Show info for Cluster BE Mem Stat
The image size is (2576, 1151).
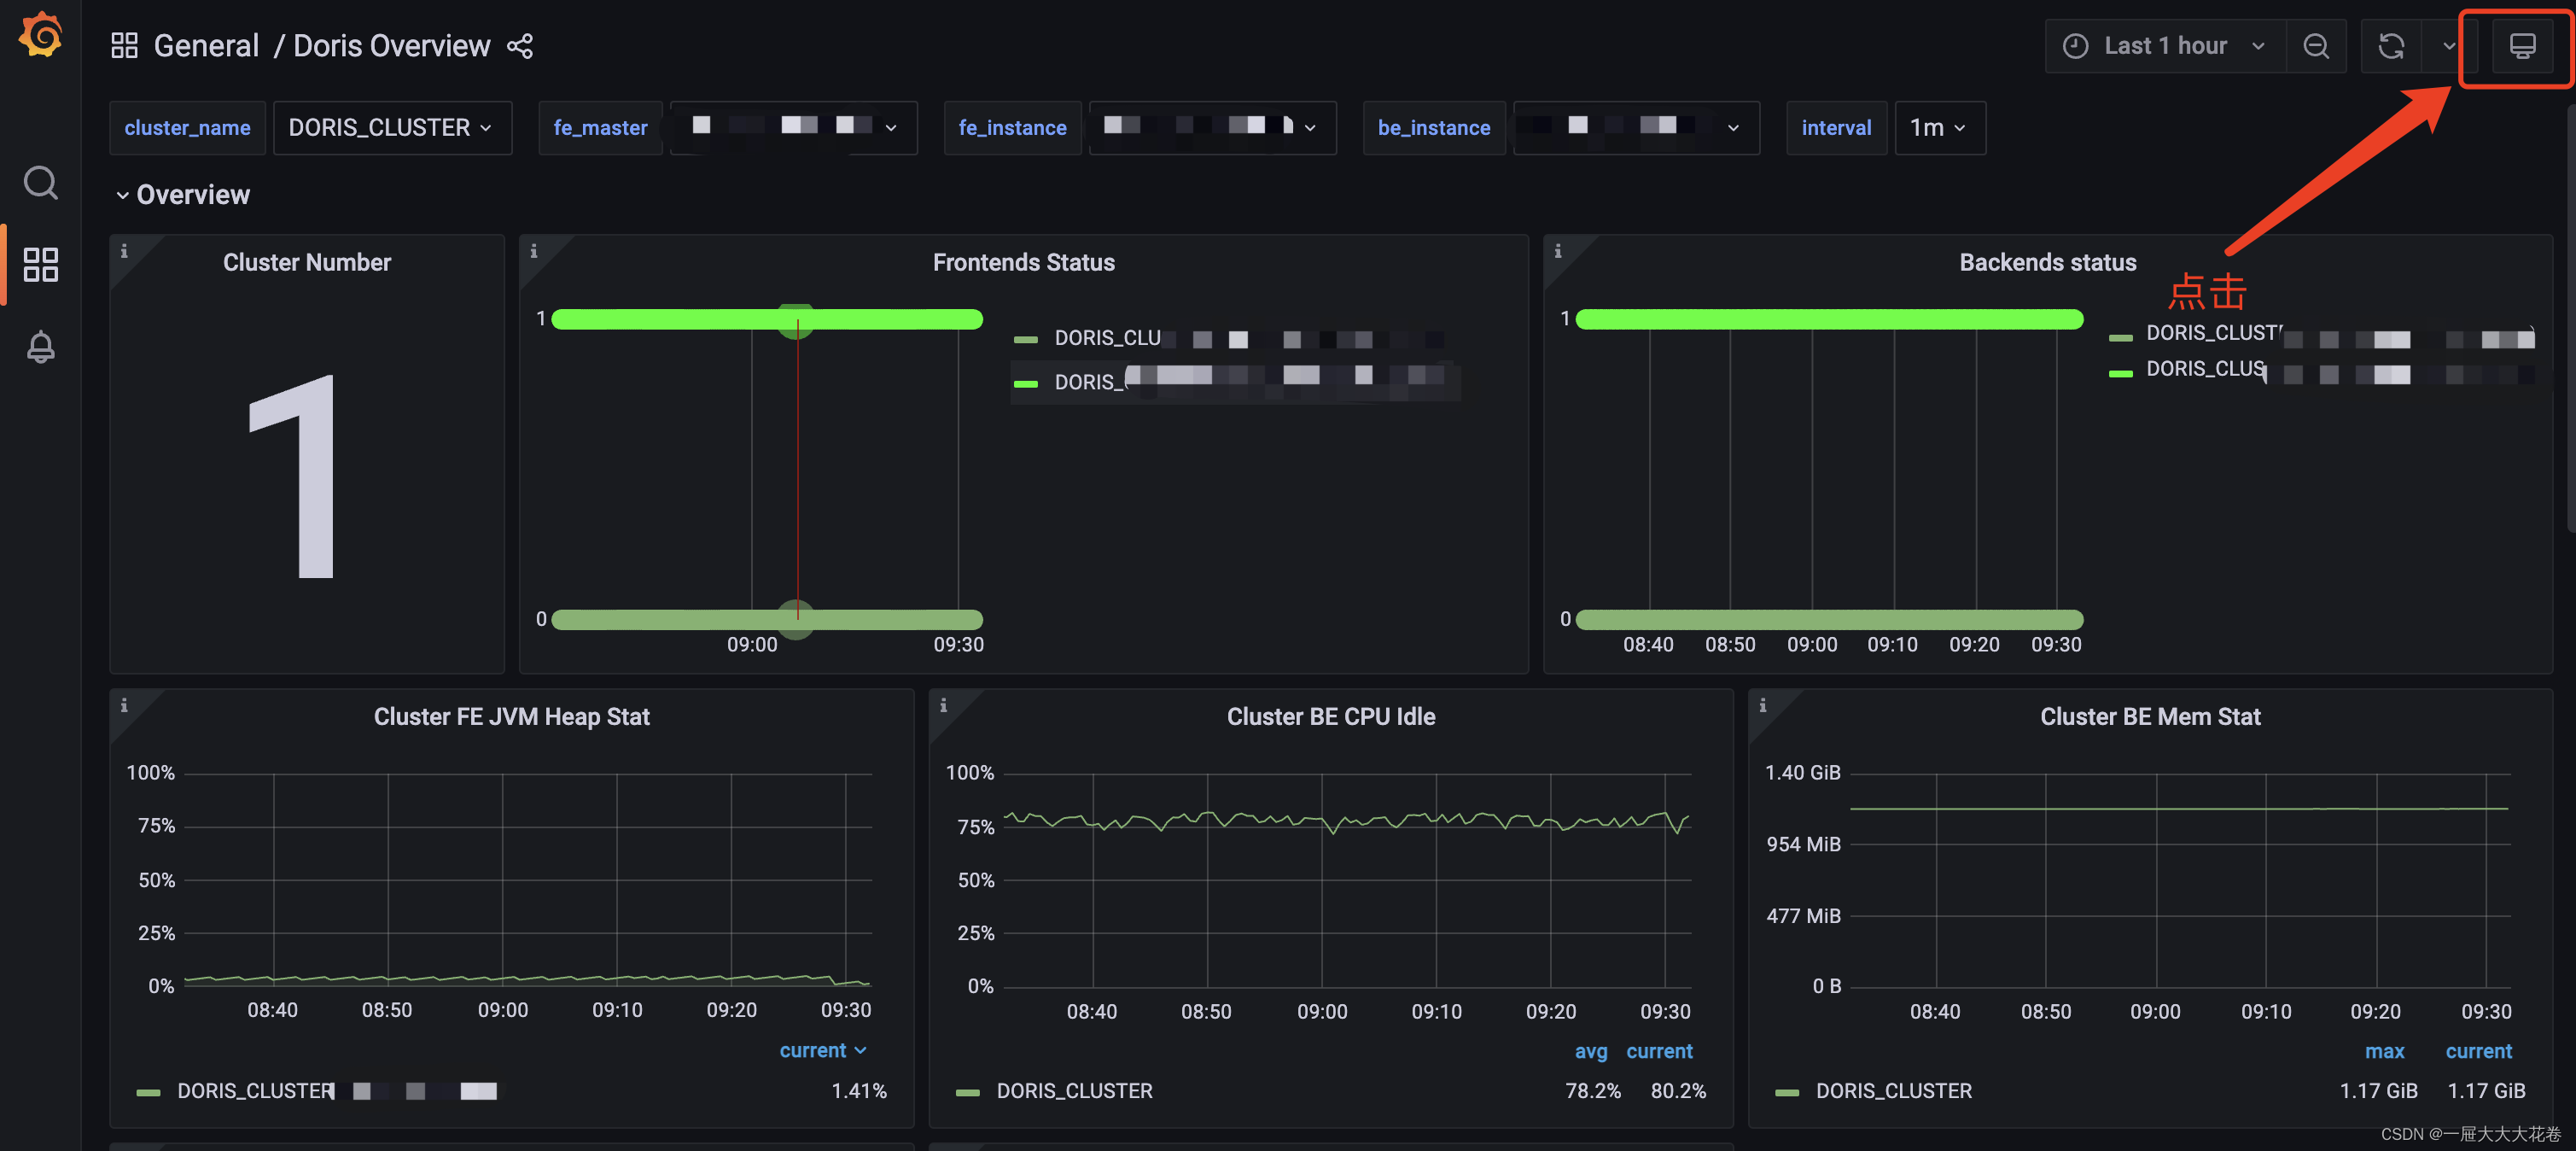tap(1763, 705)
